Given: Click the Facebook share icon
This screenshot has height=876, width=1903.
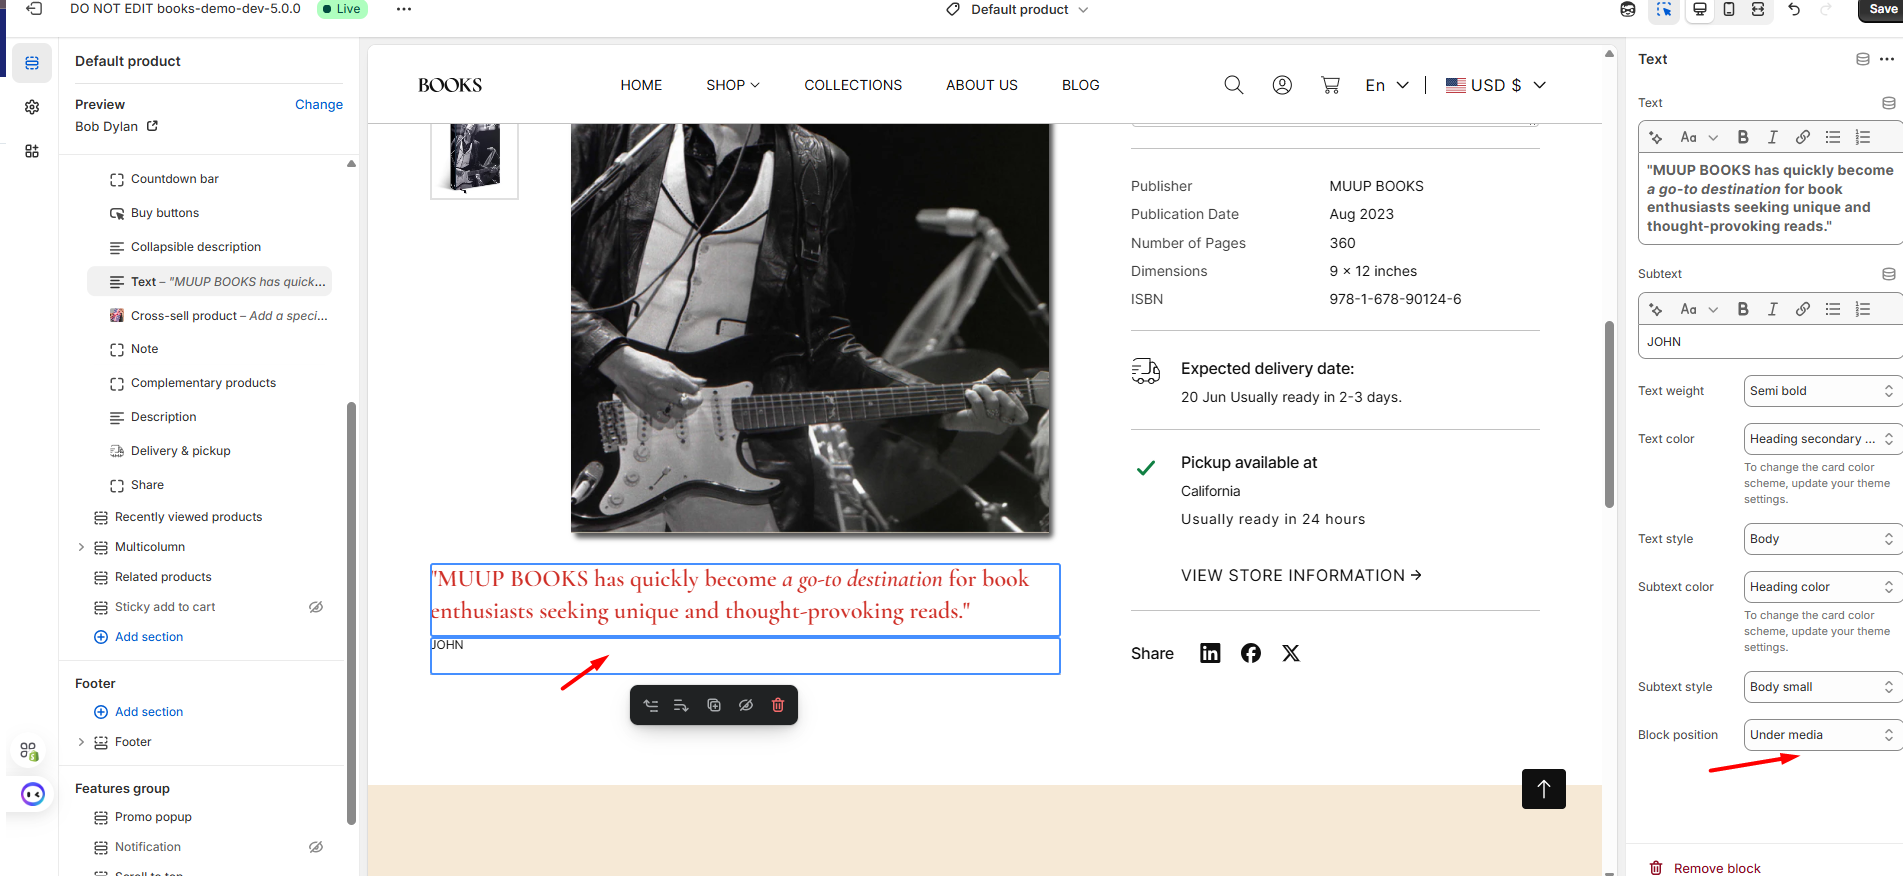Looking at the screenshot, I should pos(1251,653).
